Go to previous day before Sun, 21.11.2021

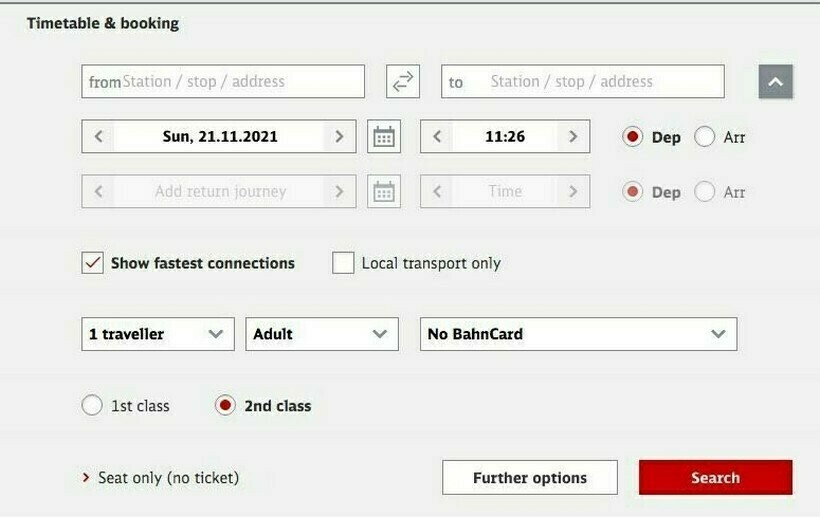pos(98,137)
